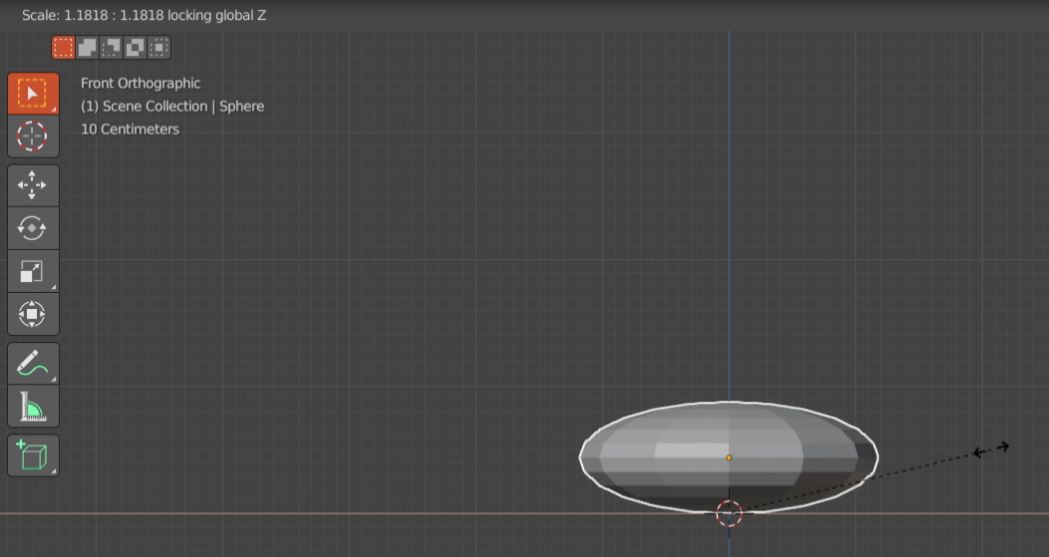Image resolution: width=1049 pixels, height=557 pixels.
Task: Switch to Invert selection mode
Action: pos(135,47)
